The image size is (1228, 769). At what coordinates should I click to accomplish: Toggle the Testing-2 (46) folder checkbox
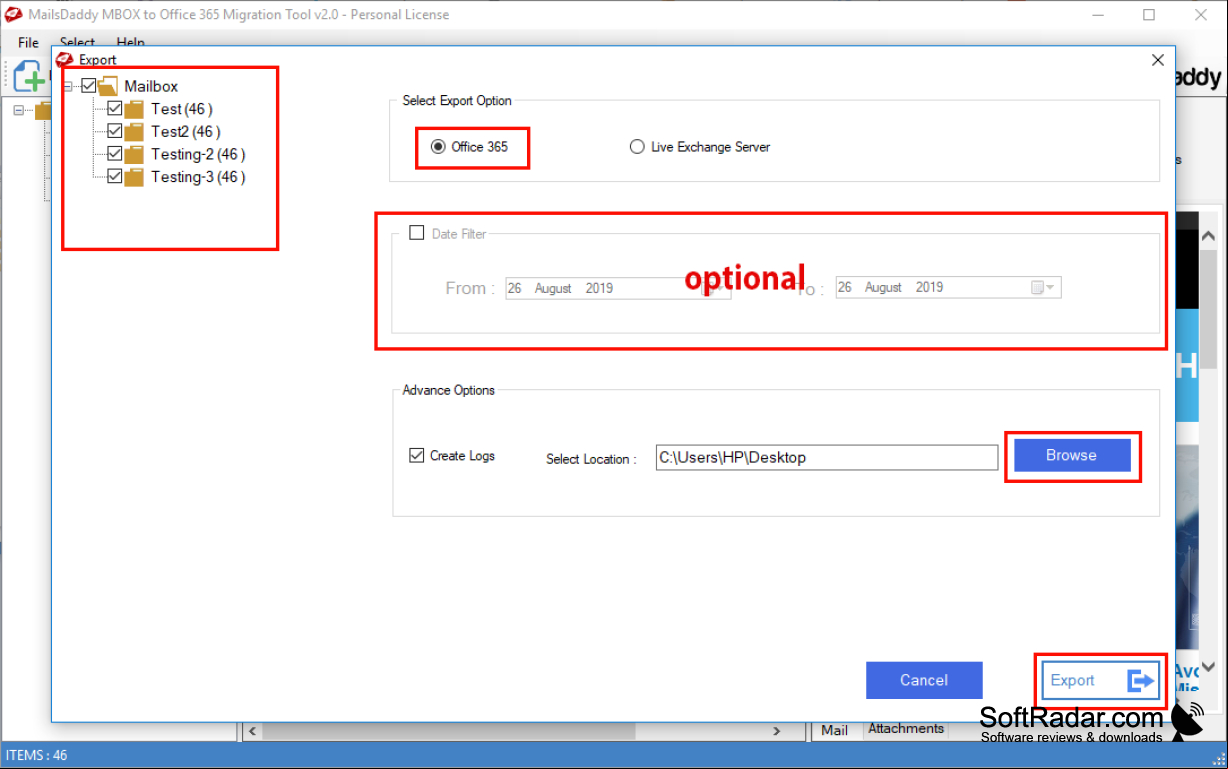click(115, 154)
